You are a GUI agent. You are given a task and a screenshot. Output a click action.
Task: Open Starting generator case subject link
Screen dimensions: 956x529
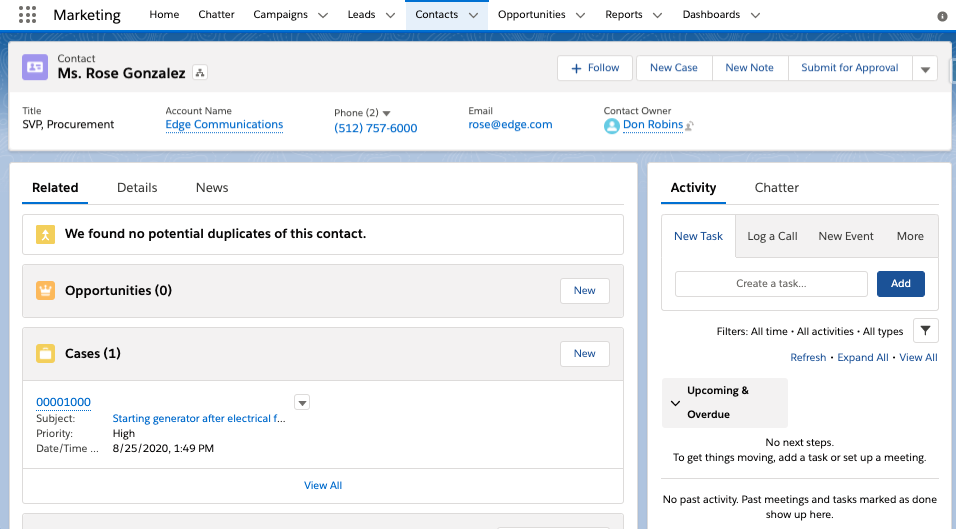[199, 419]
